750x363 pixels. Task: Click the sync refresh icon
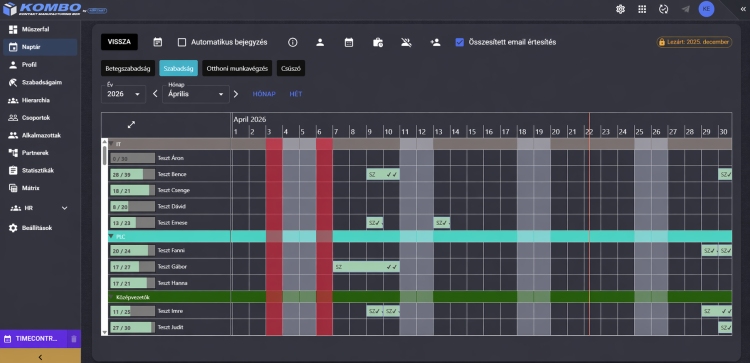663,9
